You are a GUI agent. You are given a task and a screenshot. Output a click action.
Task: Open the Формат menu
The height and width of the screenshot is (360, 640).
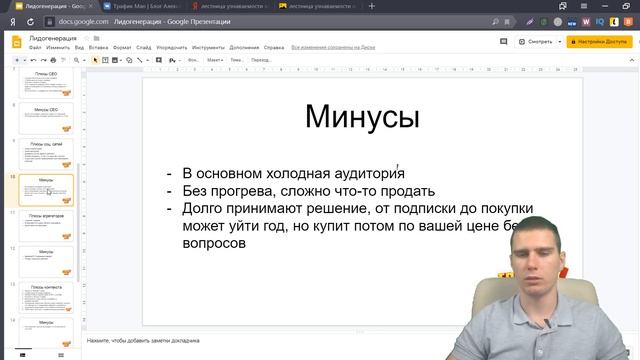pyautogui.click(x=122, y=48)
